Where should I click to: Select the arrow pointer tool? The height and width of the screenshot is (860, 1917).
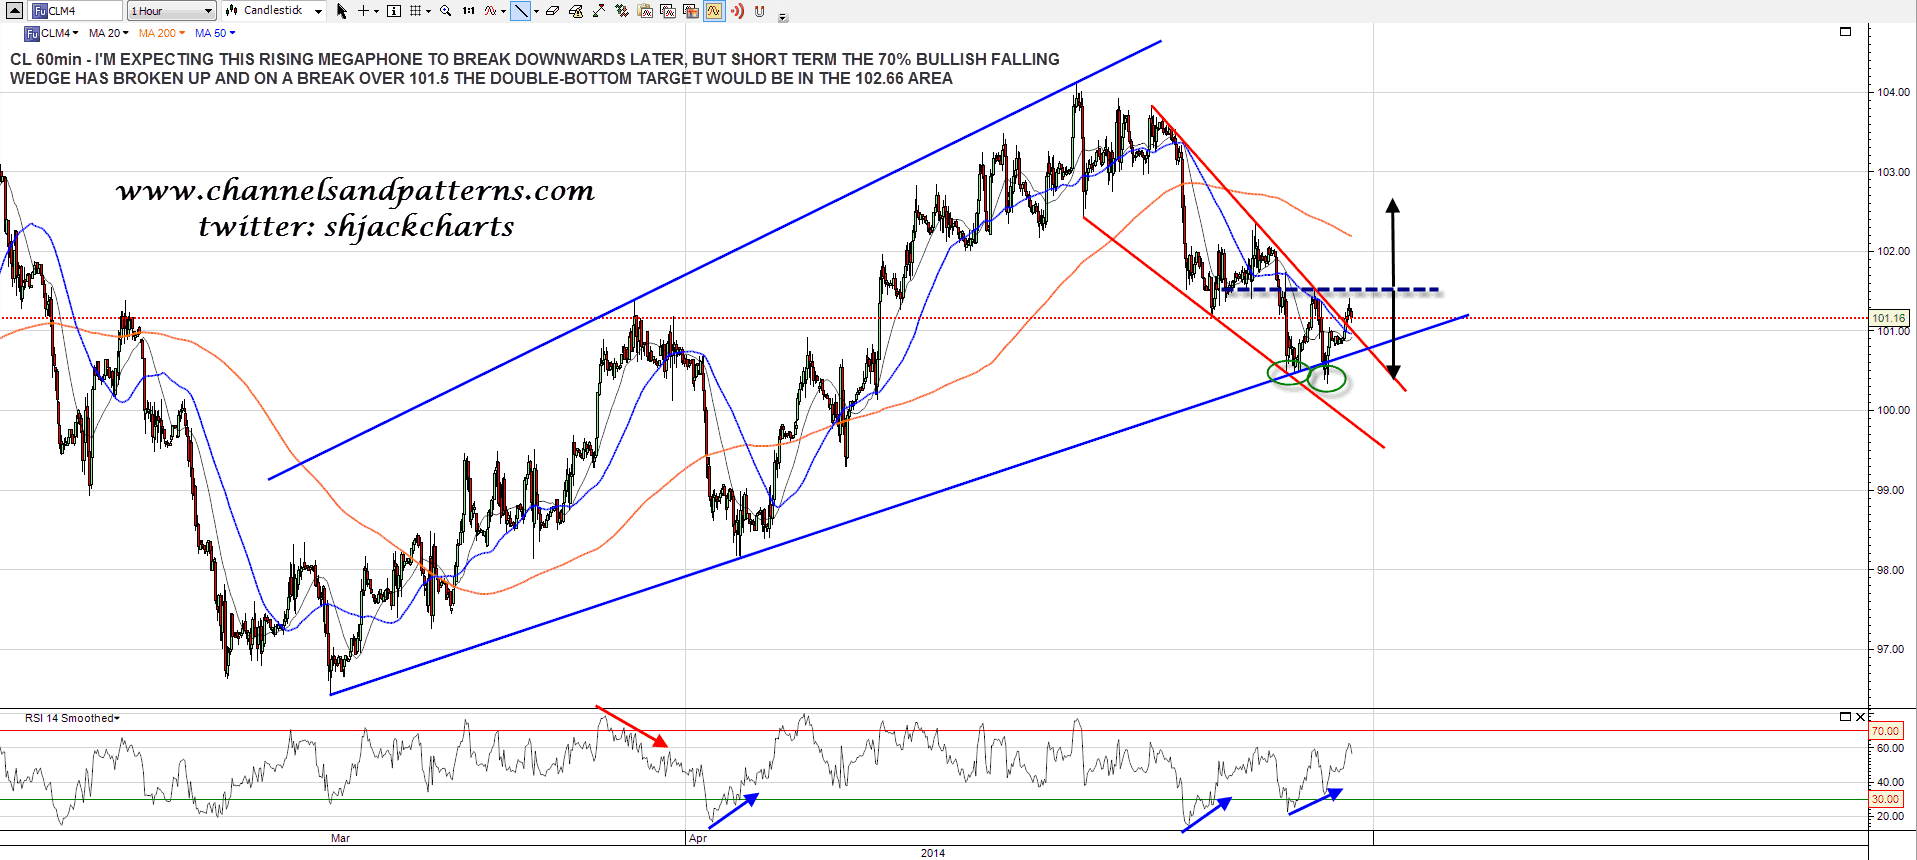(341, 11)
